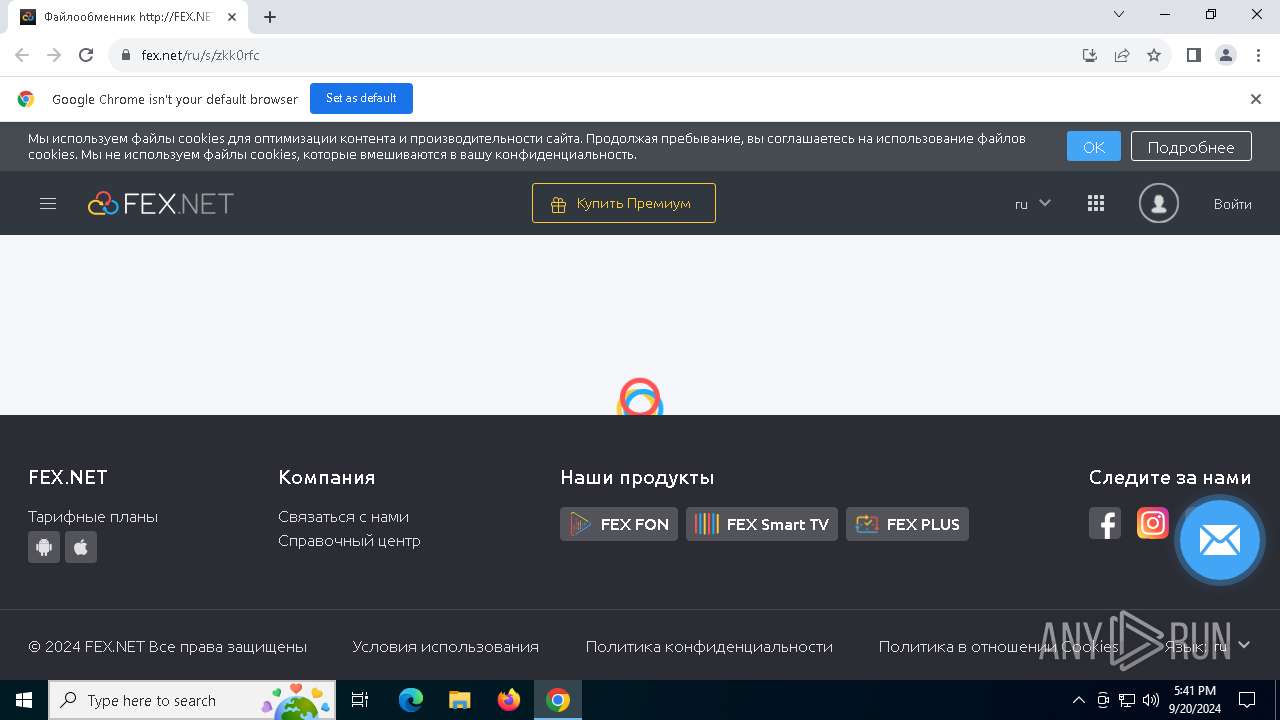Share this page icon in address bar

tap(1122, 55)
